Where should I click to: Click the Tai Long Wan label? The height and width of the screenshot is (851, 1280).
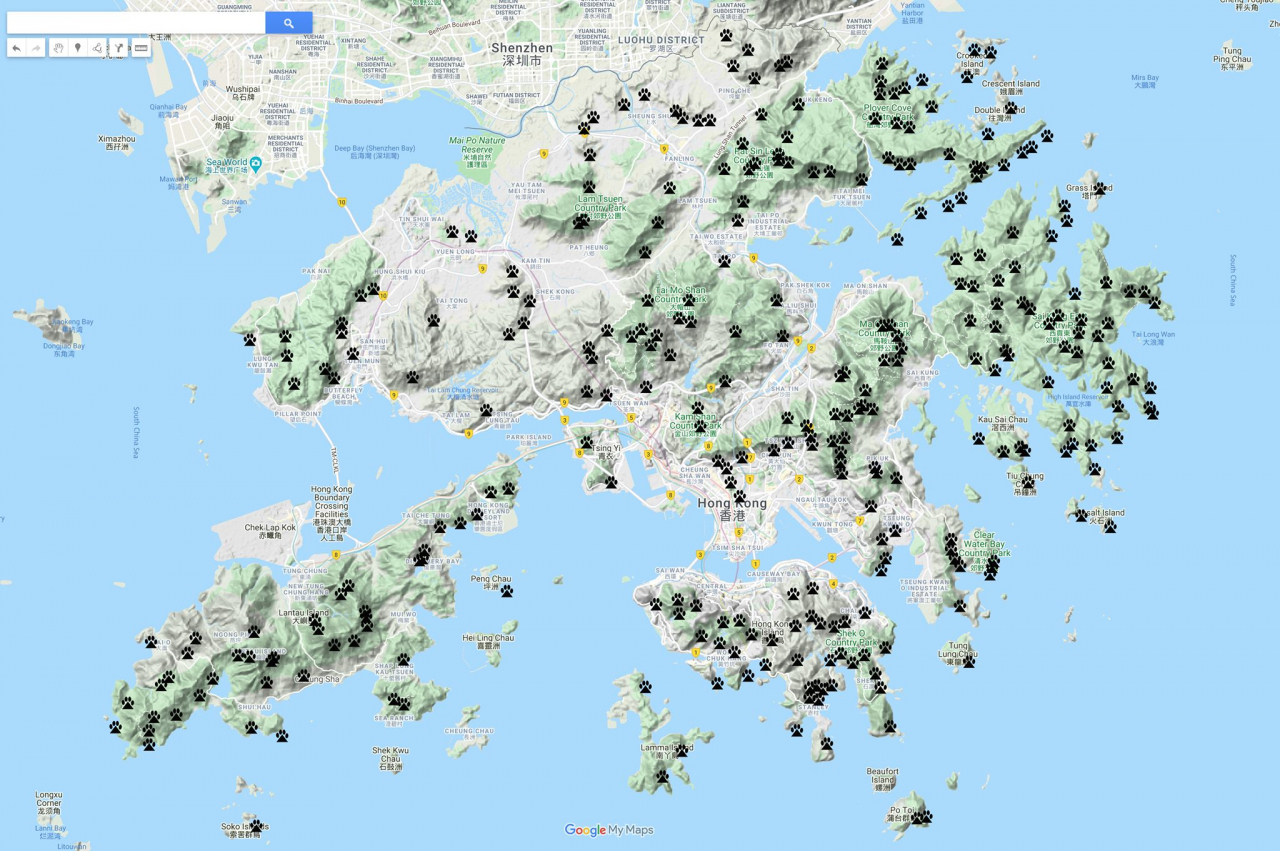1153,338
